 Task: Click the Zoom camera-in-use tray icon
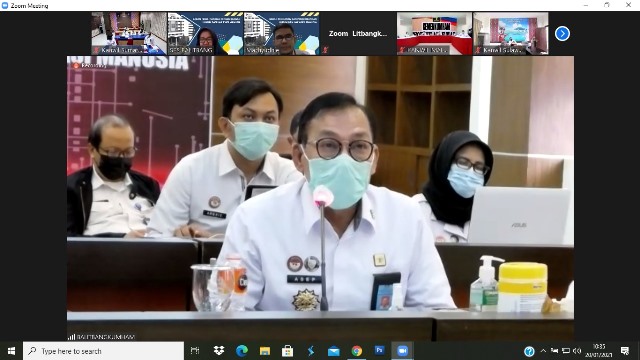click(x=554, y=351)
